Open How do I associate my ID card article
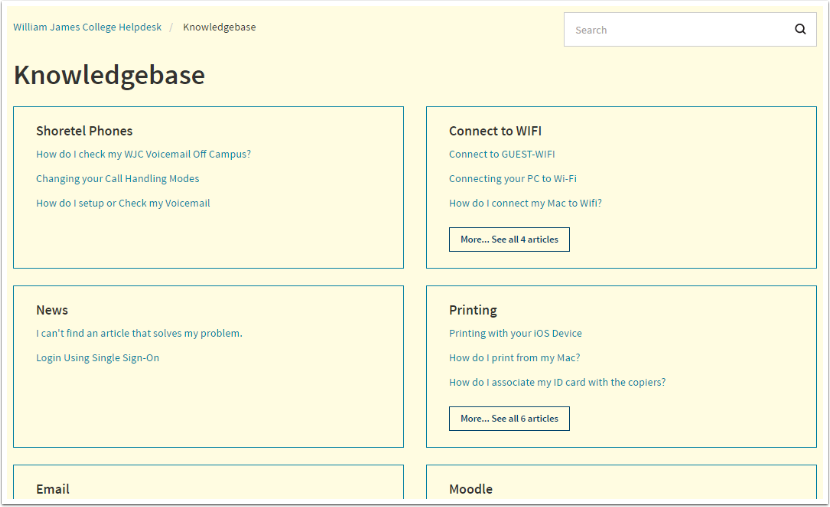The image size is (830, 507). coord(557,382)
